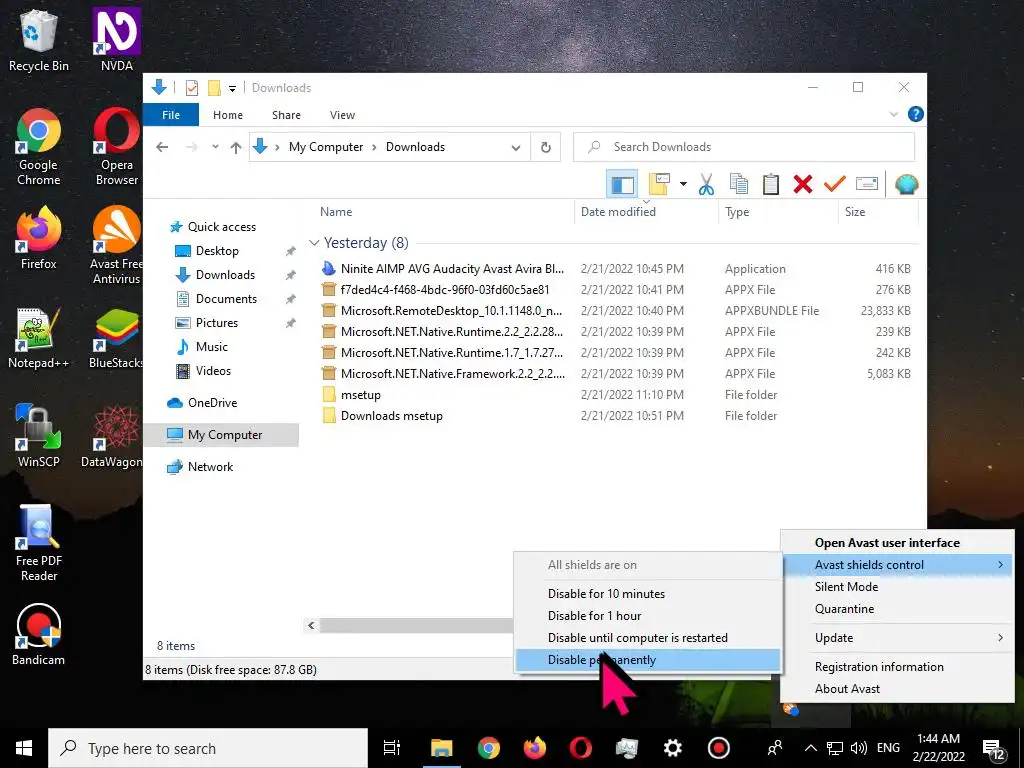Click the taskbar Type here to search box
1024x768 pixels.
[x=208, y=748]
